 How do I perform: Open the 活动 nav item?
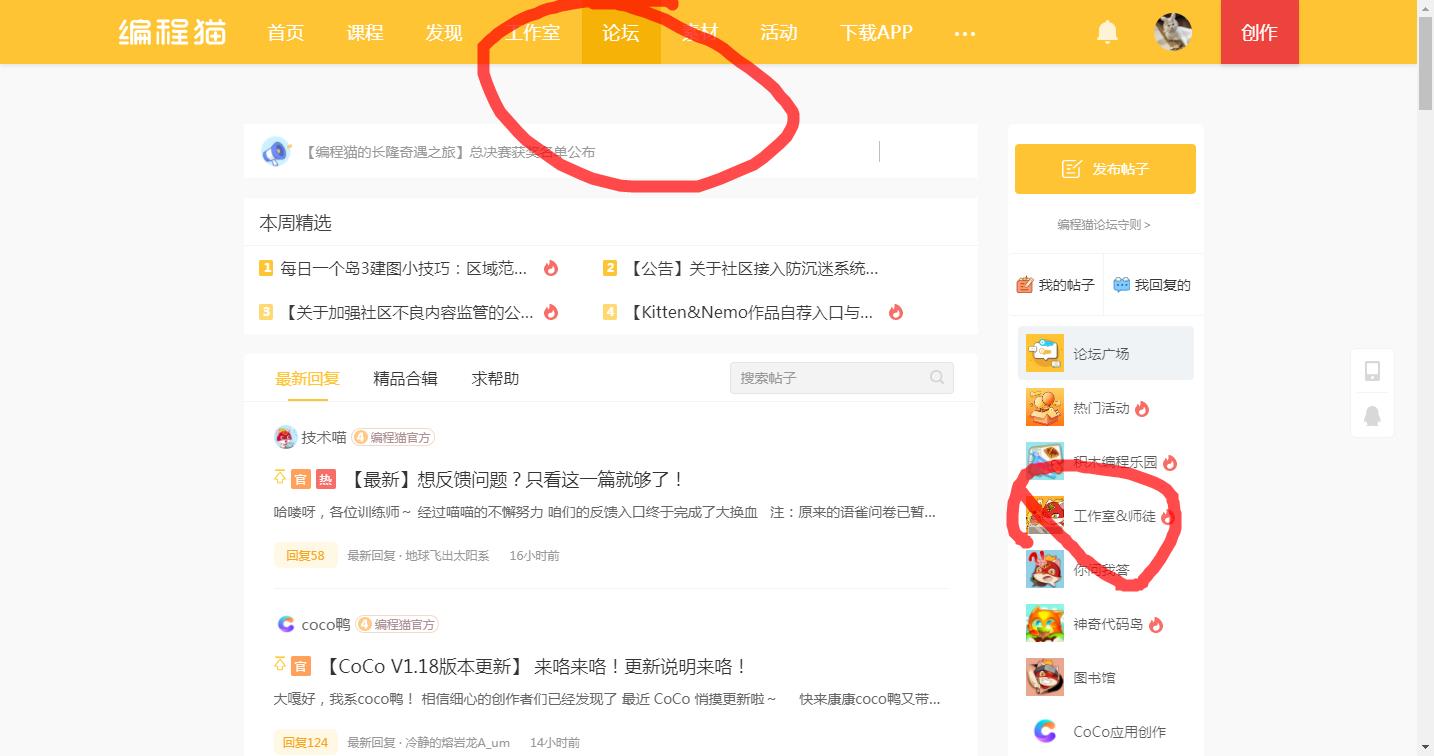pos(778,32)
